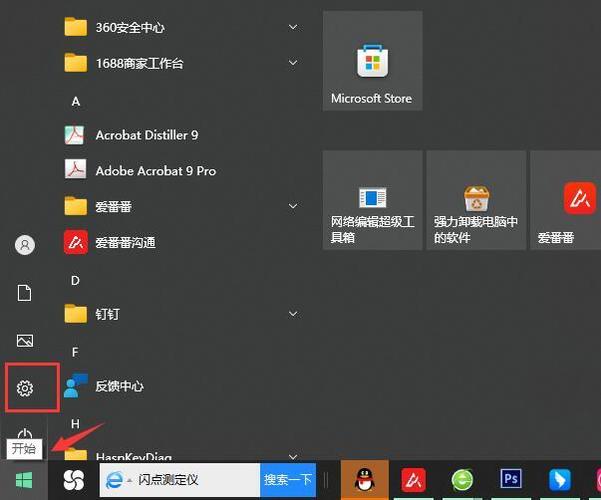Screen dimensions: 601x500
Task: Open the green 360 browser taskbar icon
Action: (x=462, y=480)
